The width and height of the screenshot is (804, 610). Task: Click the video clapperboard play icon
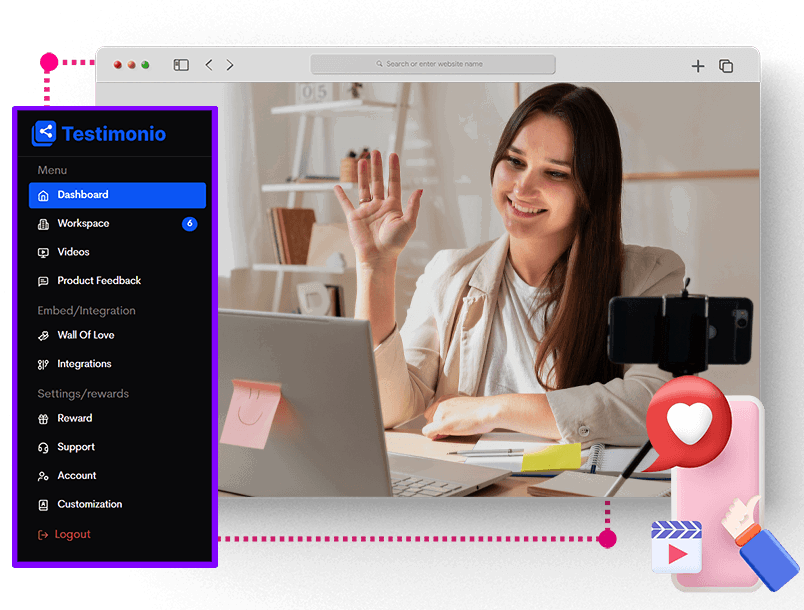[676, 547]
